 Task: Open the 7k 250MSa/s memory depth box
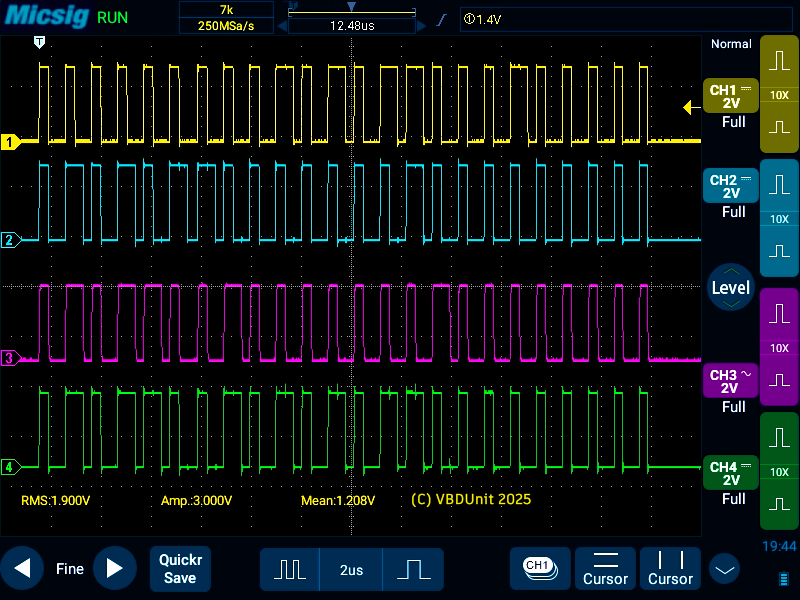(x=226, y=17)
